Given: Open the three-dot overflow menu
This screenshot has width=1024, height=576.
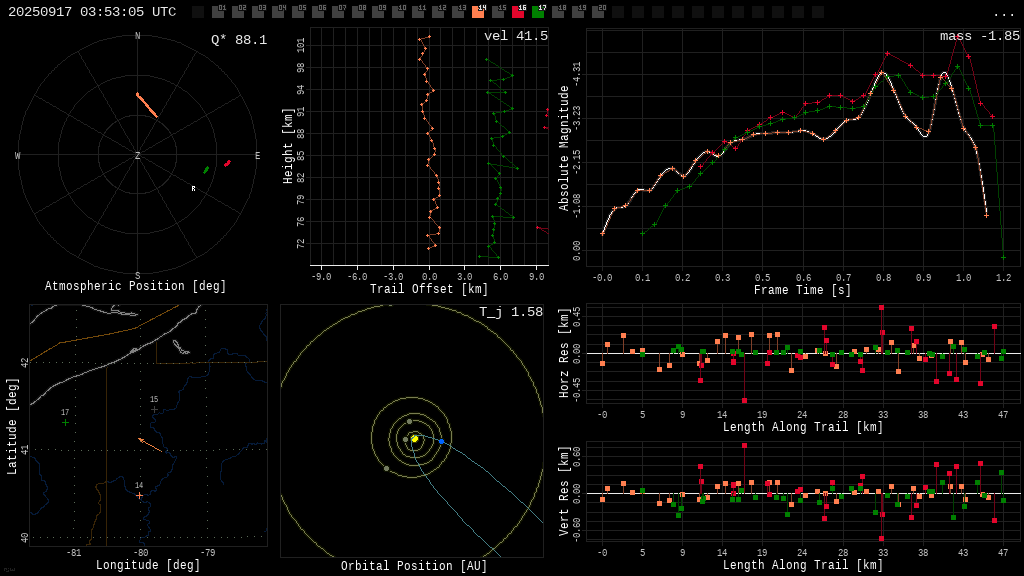Looking at the screenshot, I should coord(1003,13).
